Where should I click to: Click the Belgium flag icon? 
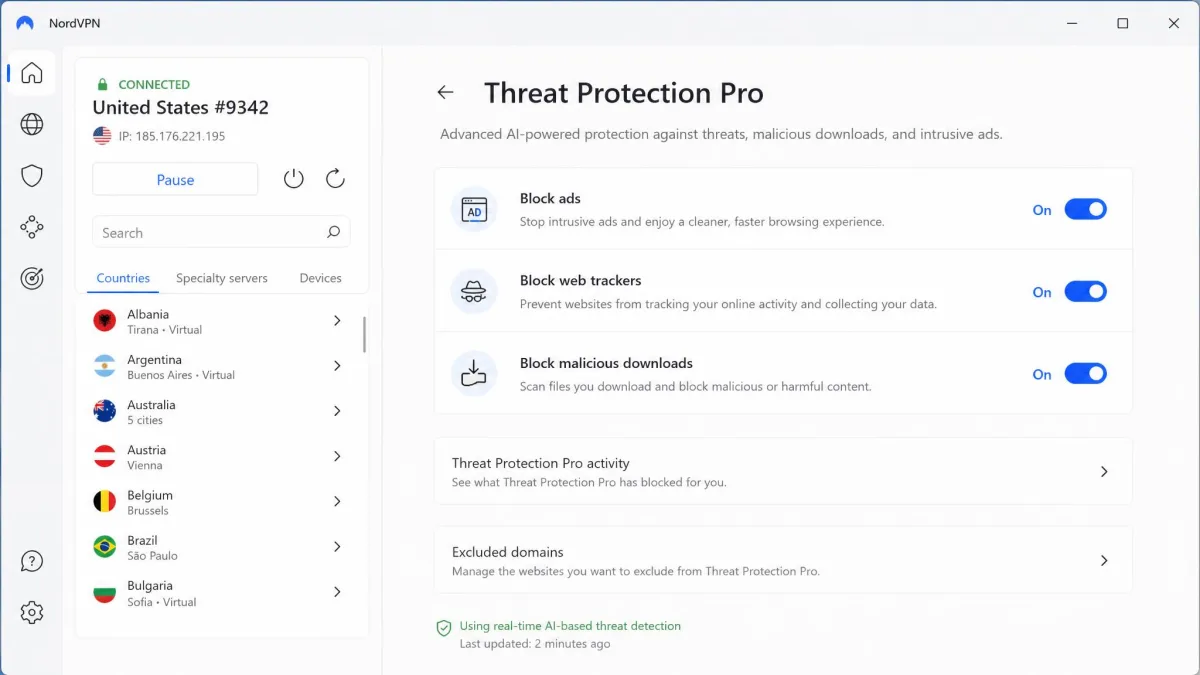pos(105,501)
